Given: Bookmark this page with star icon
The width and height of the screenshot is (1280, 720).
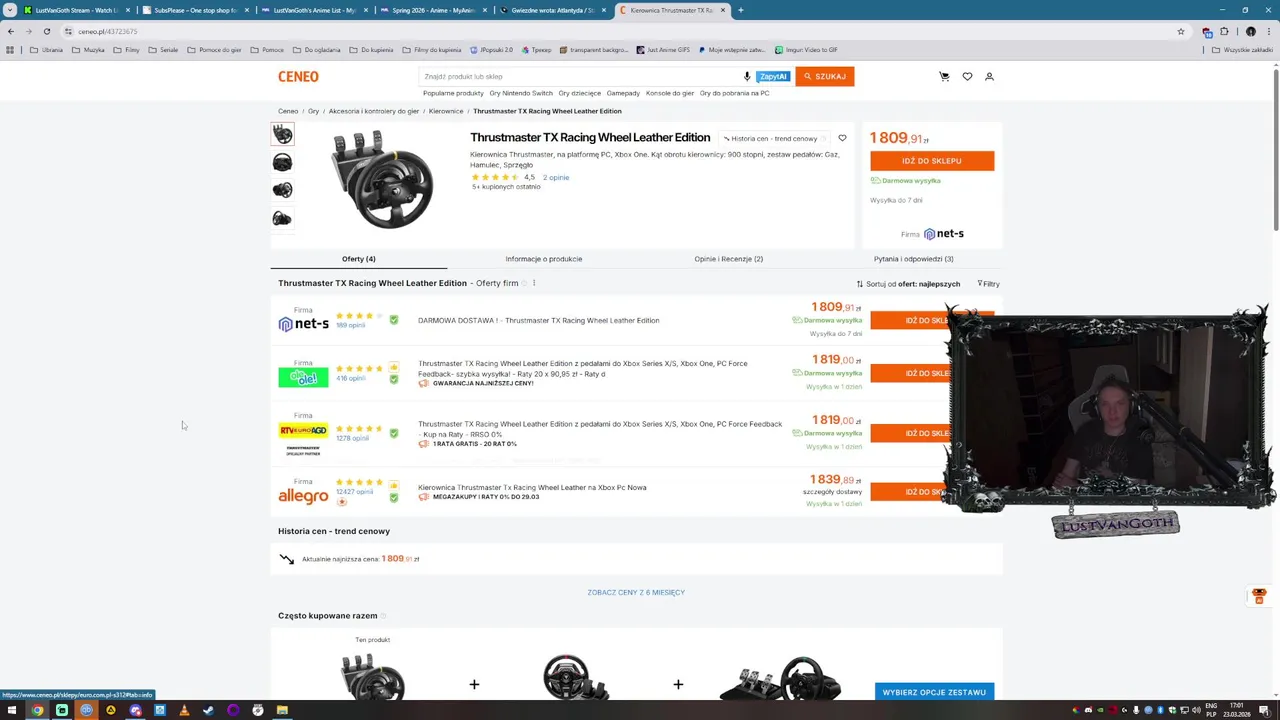Looking at the screenshot, I should (1181, 31).
